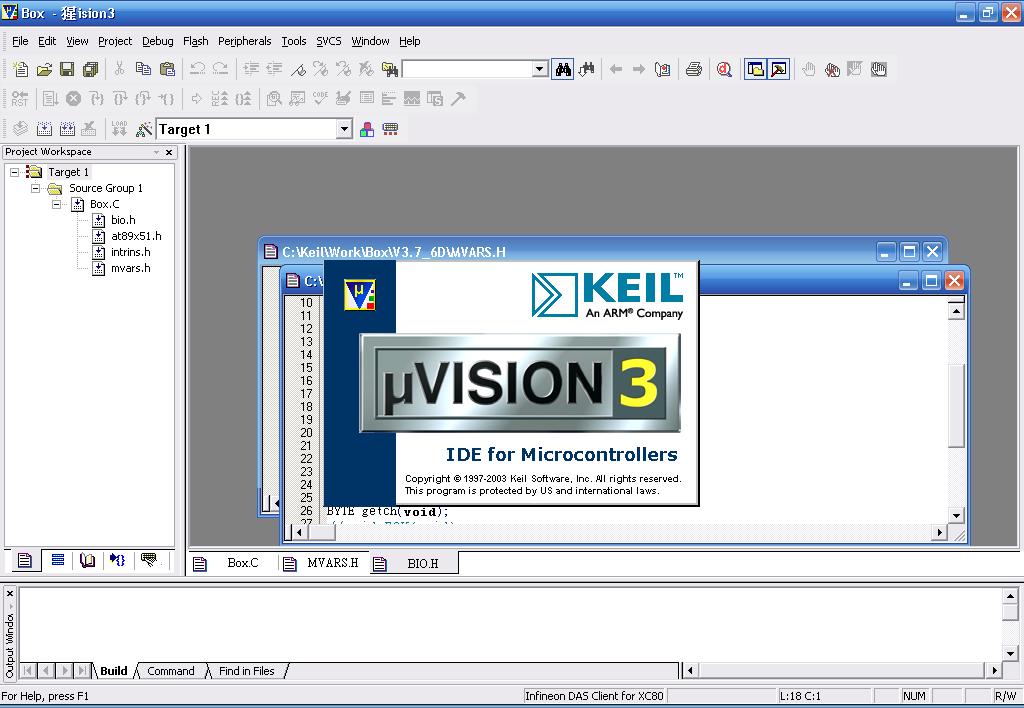This screenshot has width=1024, height=708.
Task: Open the Tools menu
Action: point(294,41)
